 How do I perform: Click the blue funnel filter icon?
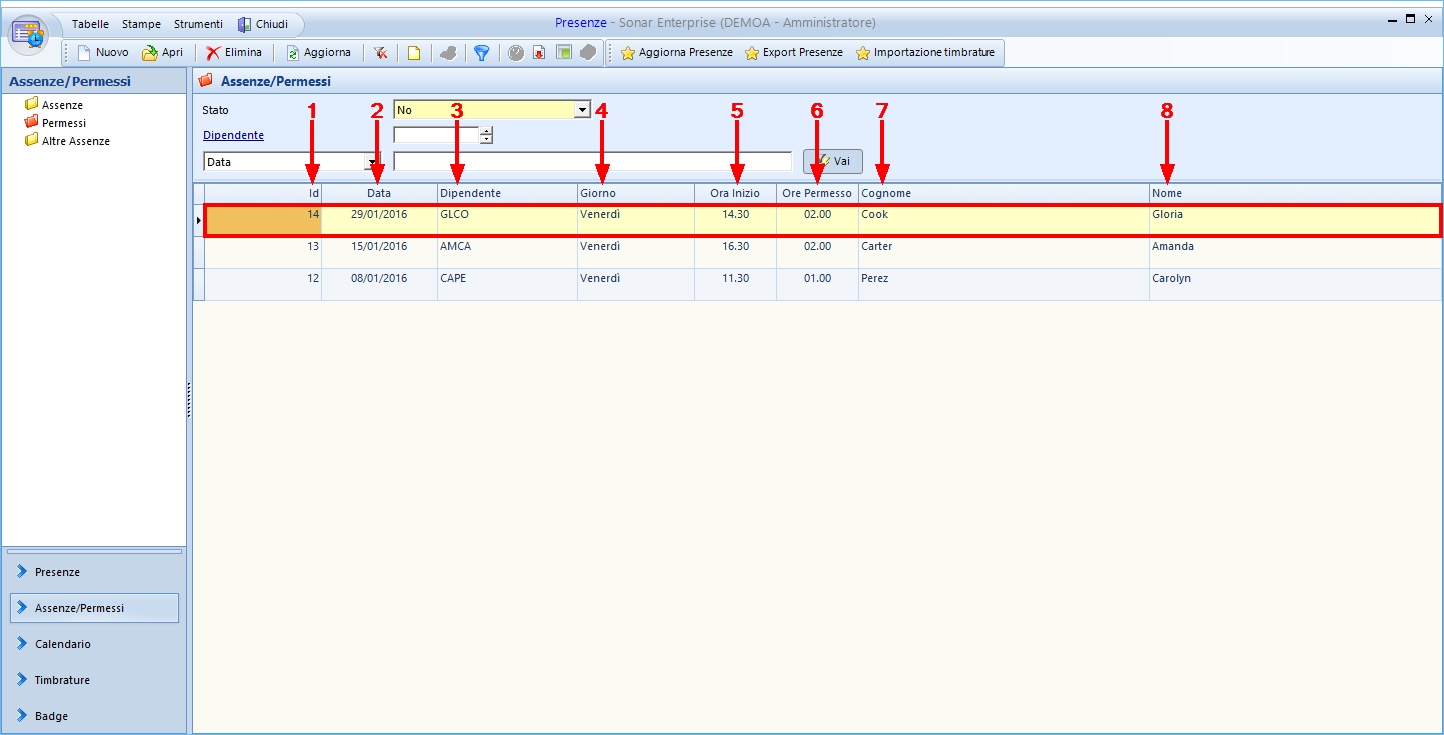click(481, 53)
